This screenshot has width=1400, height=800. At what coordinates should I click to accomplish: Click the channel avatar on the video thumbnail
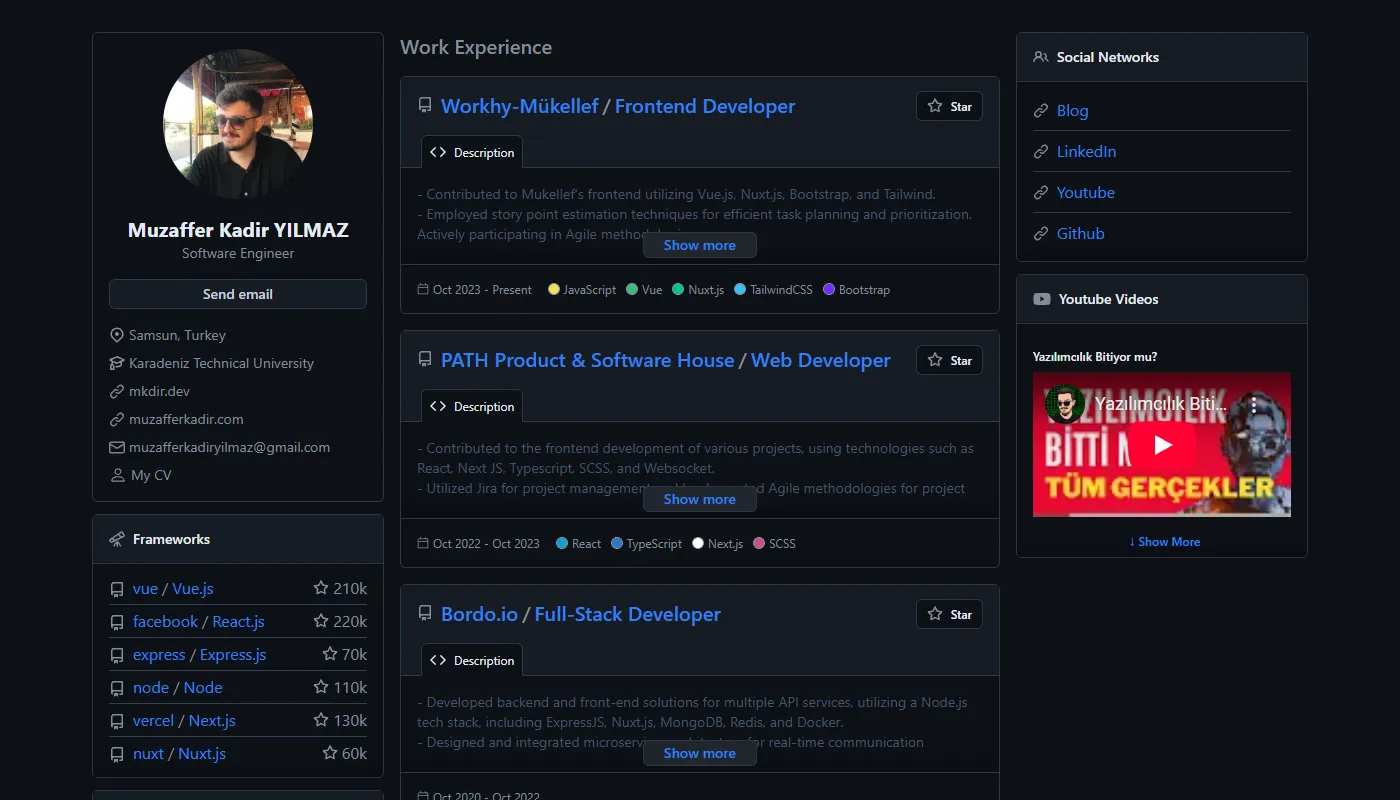pyautogui.click(x=1065, y=405)
